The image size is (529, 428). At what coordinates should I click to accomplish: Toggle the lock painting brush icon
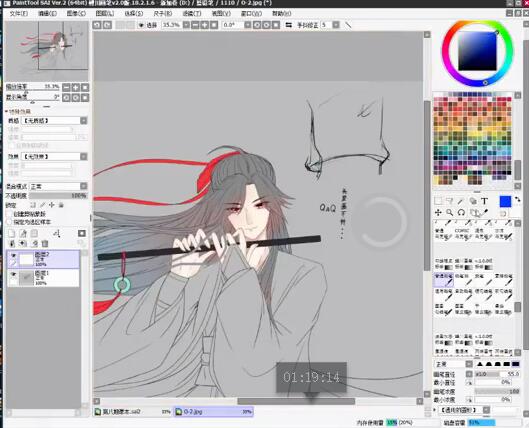[43, 205]
